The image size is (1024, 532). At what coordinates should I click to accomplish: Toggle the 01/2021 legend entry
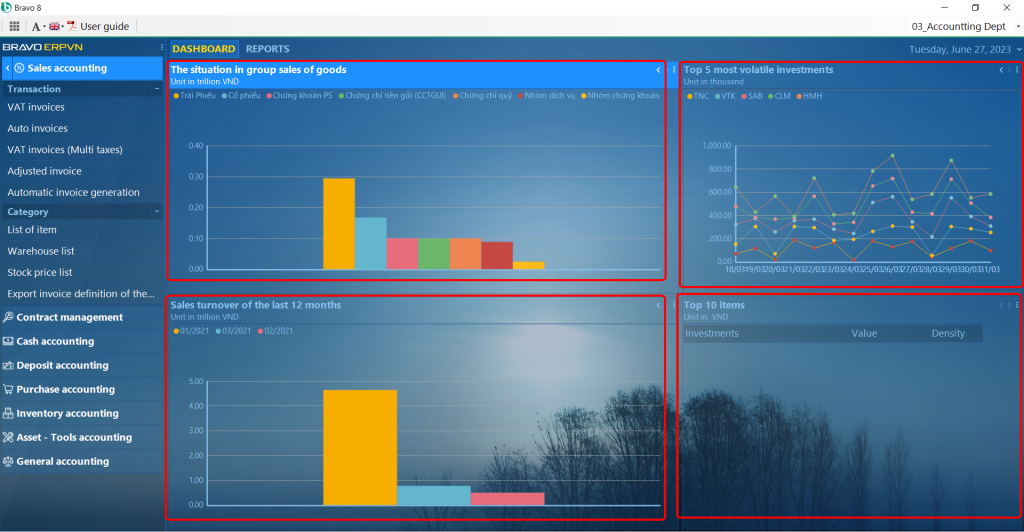(193, 331)
